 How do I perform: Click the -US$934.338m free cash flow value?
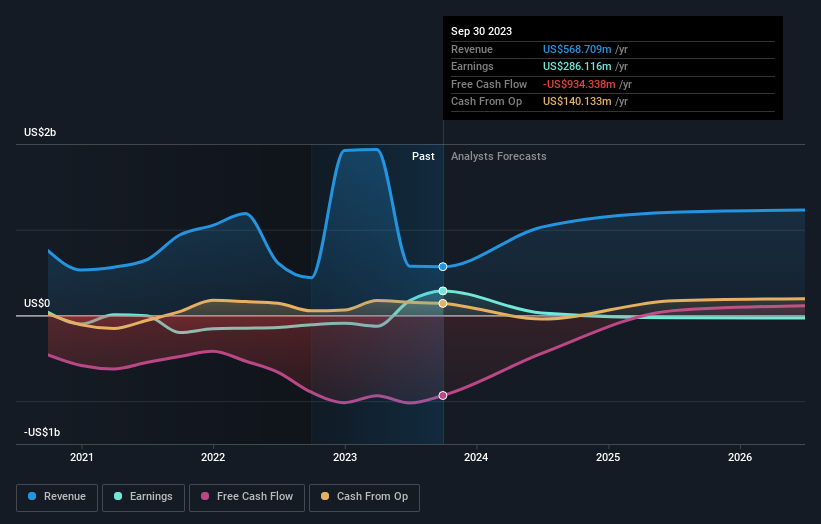coord(579,84)
